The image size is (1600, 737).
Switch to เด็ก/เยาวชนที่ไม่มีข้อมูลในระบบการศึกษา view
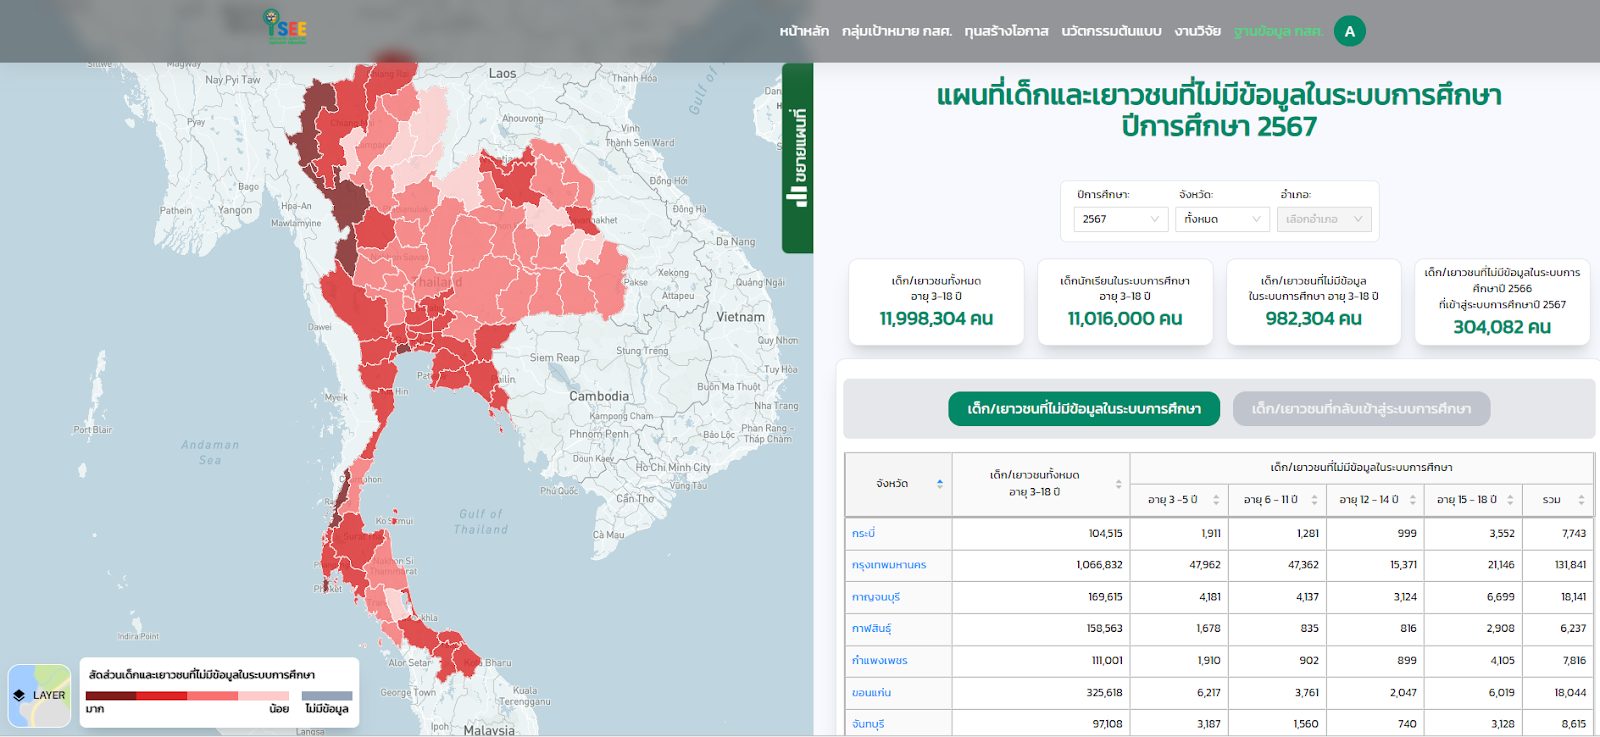pyautogui.click(x=1084, y=409)
